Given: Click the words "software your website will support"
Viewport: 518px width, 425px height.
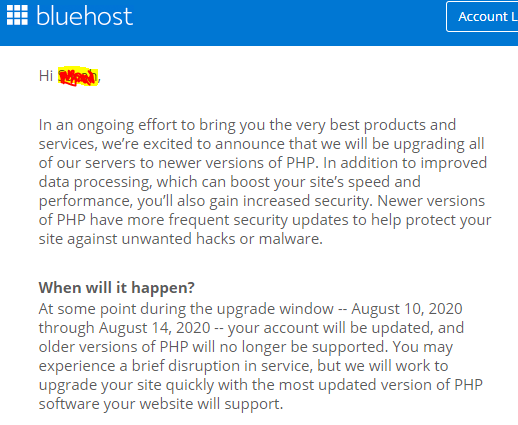Looking at the screenshot, I should (160, 404).
